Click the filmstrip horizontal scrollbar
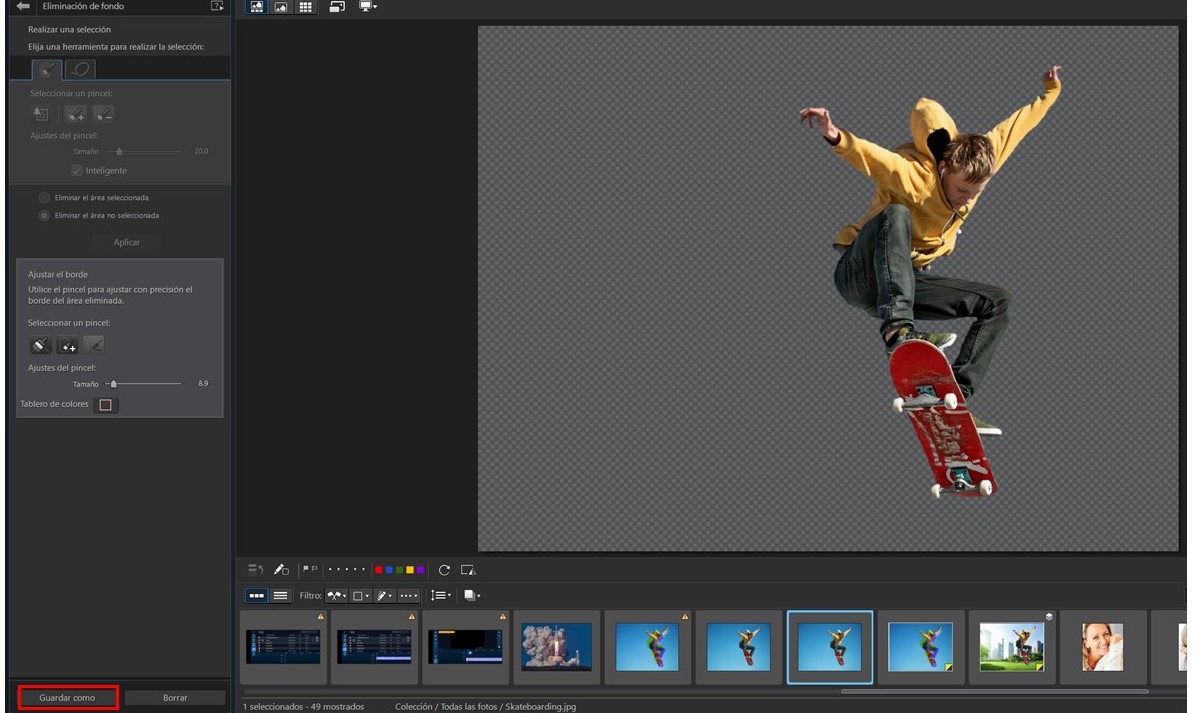 [x=994, y=692]
